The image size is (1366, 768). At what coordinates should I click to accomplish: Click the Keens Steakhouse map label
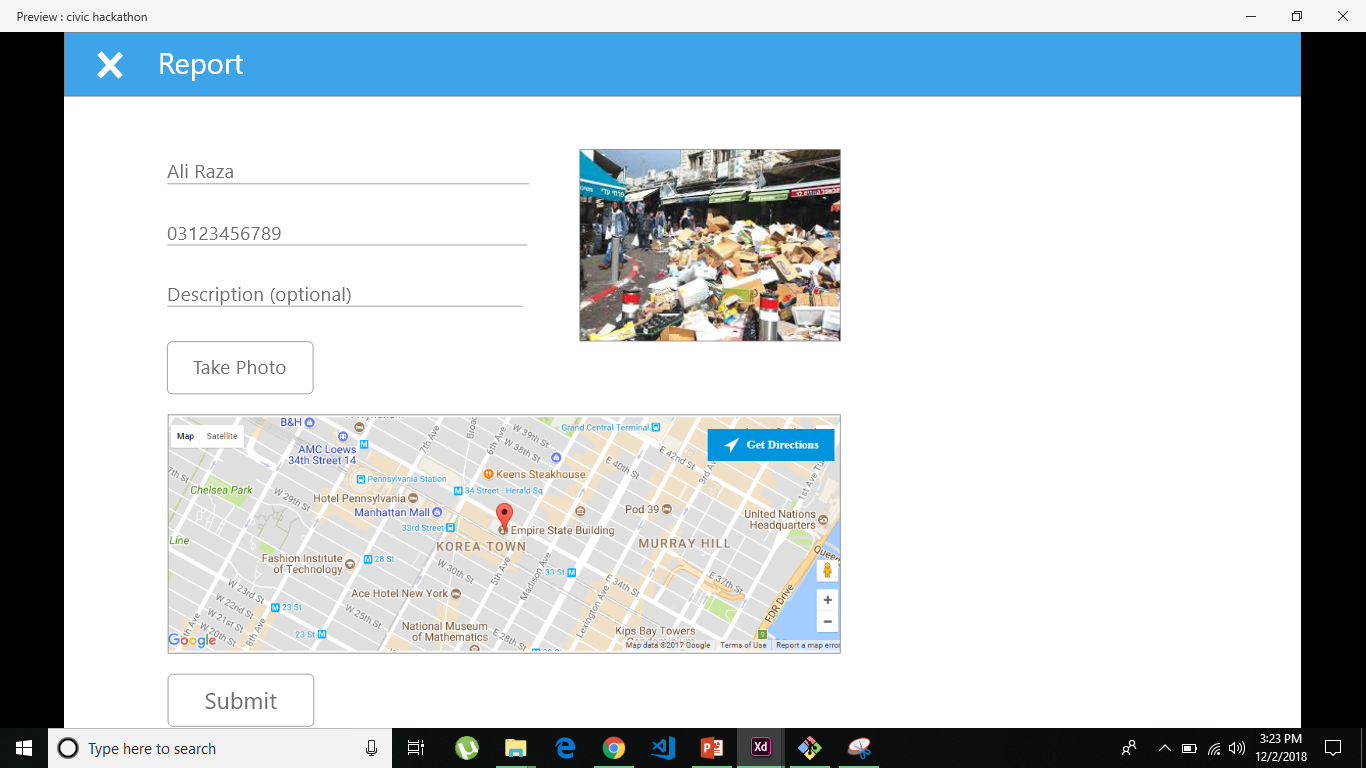point(541,474)
